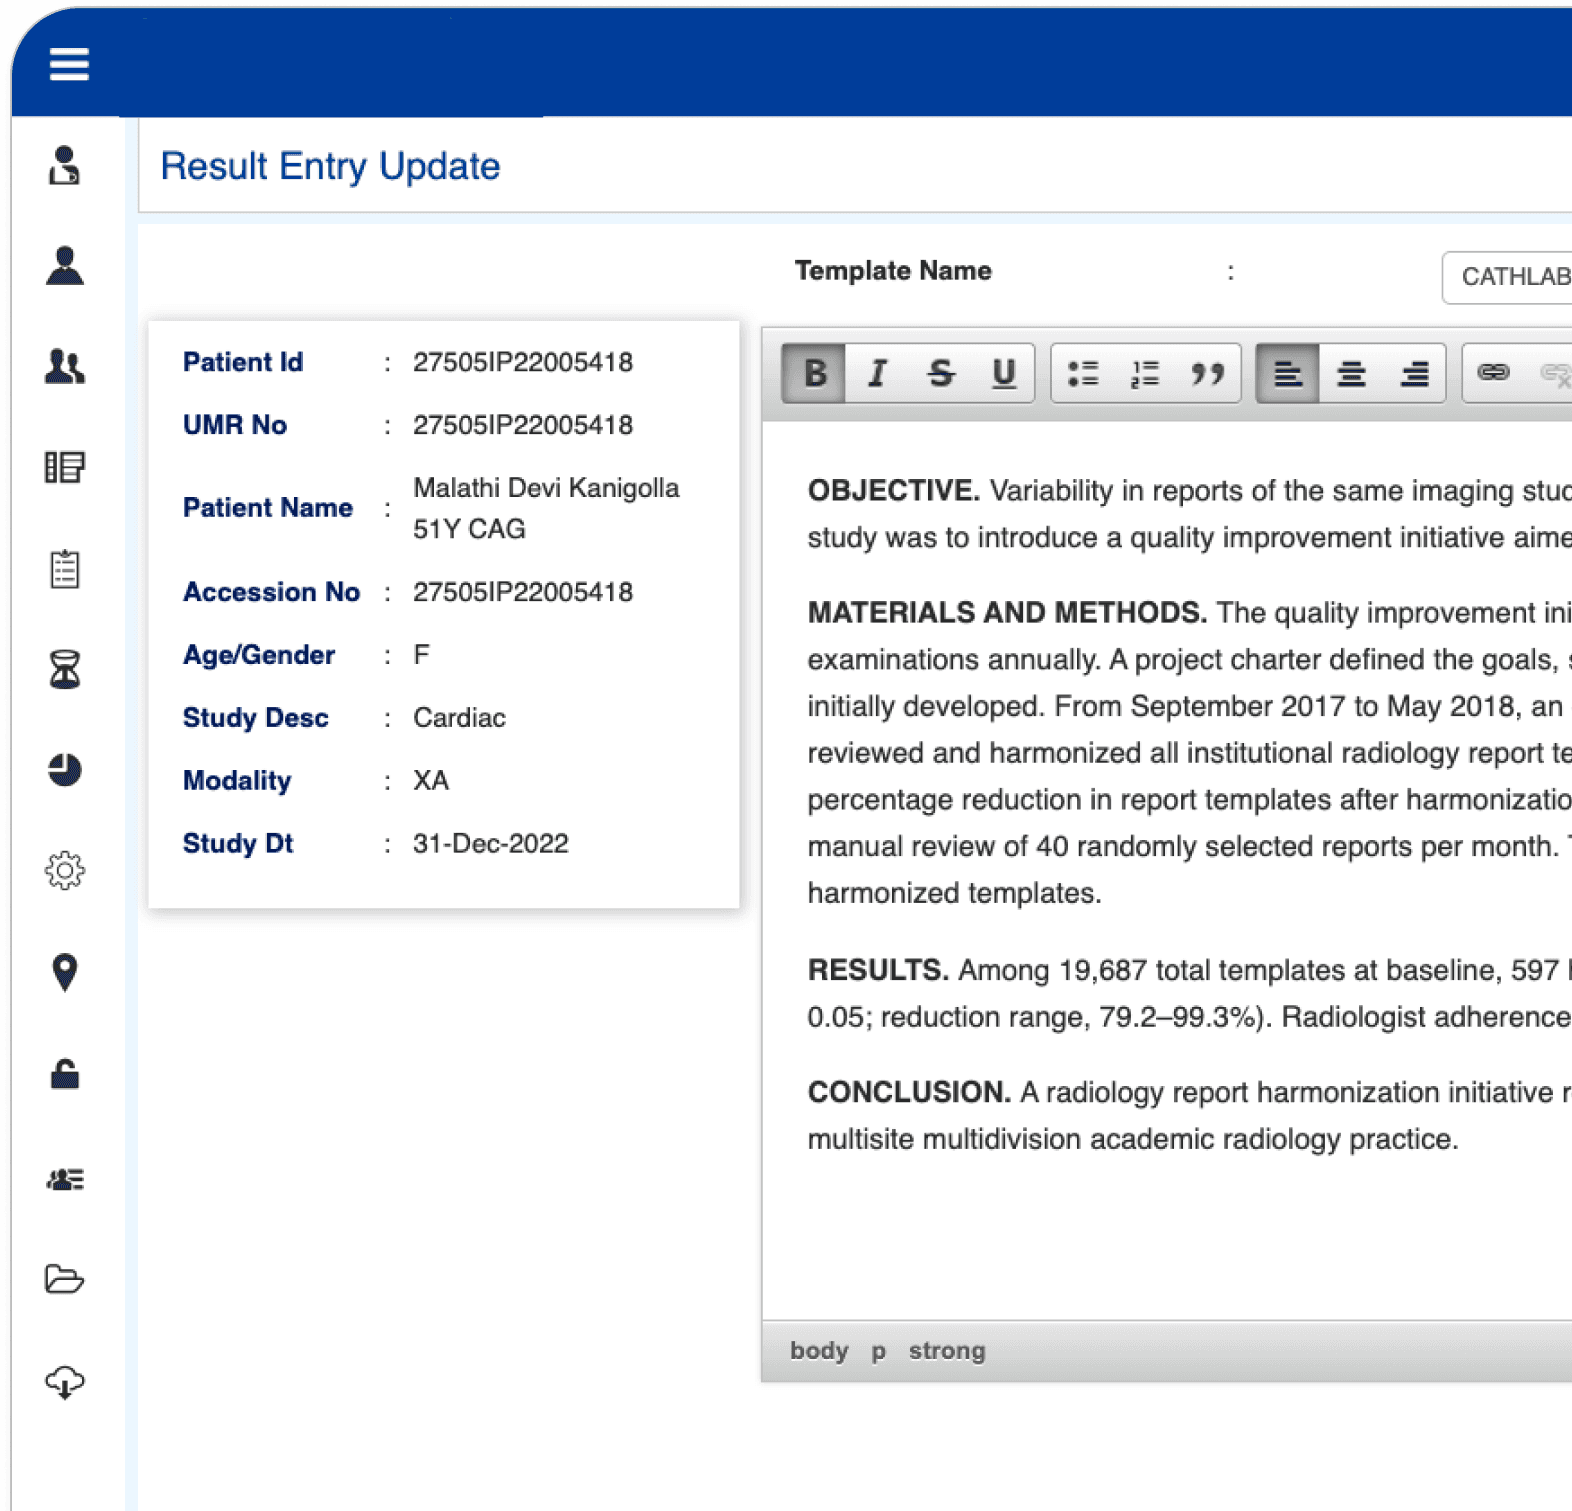Open the location pin sidebar item
This screenshot has height=1511, width=1572.
coord(65,972)
